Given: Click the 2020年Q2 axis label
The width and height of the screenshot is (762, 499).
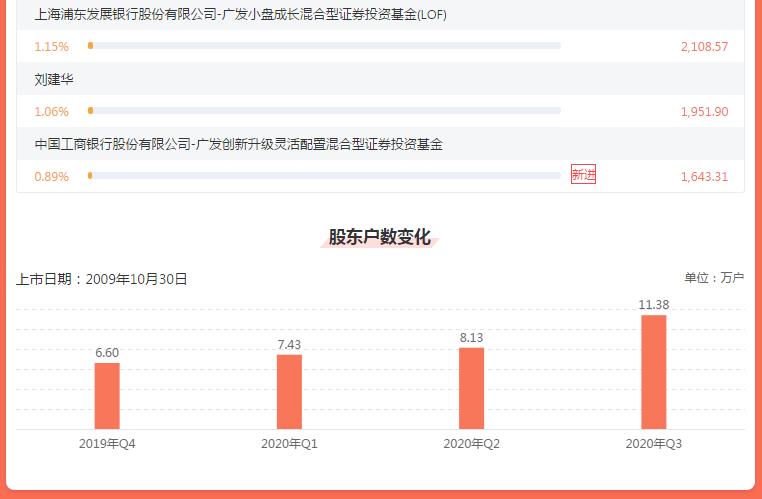Looking at the screenshot, I should pos(471,443).
